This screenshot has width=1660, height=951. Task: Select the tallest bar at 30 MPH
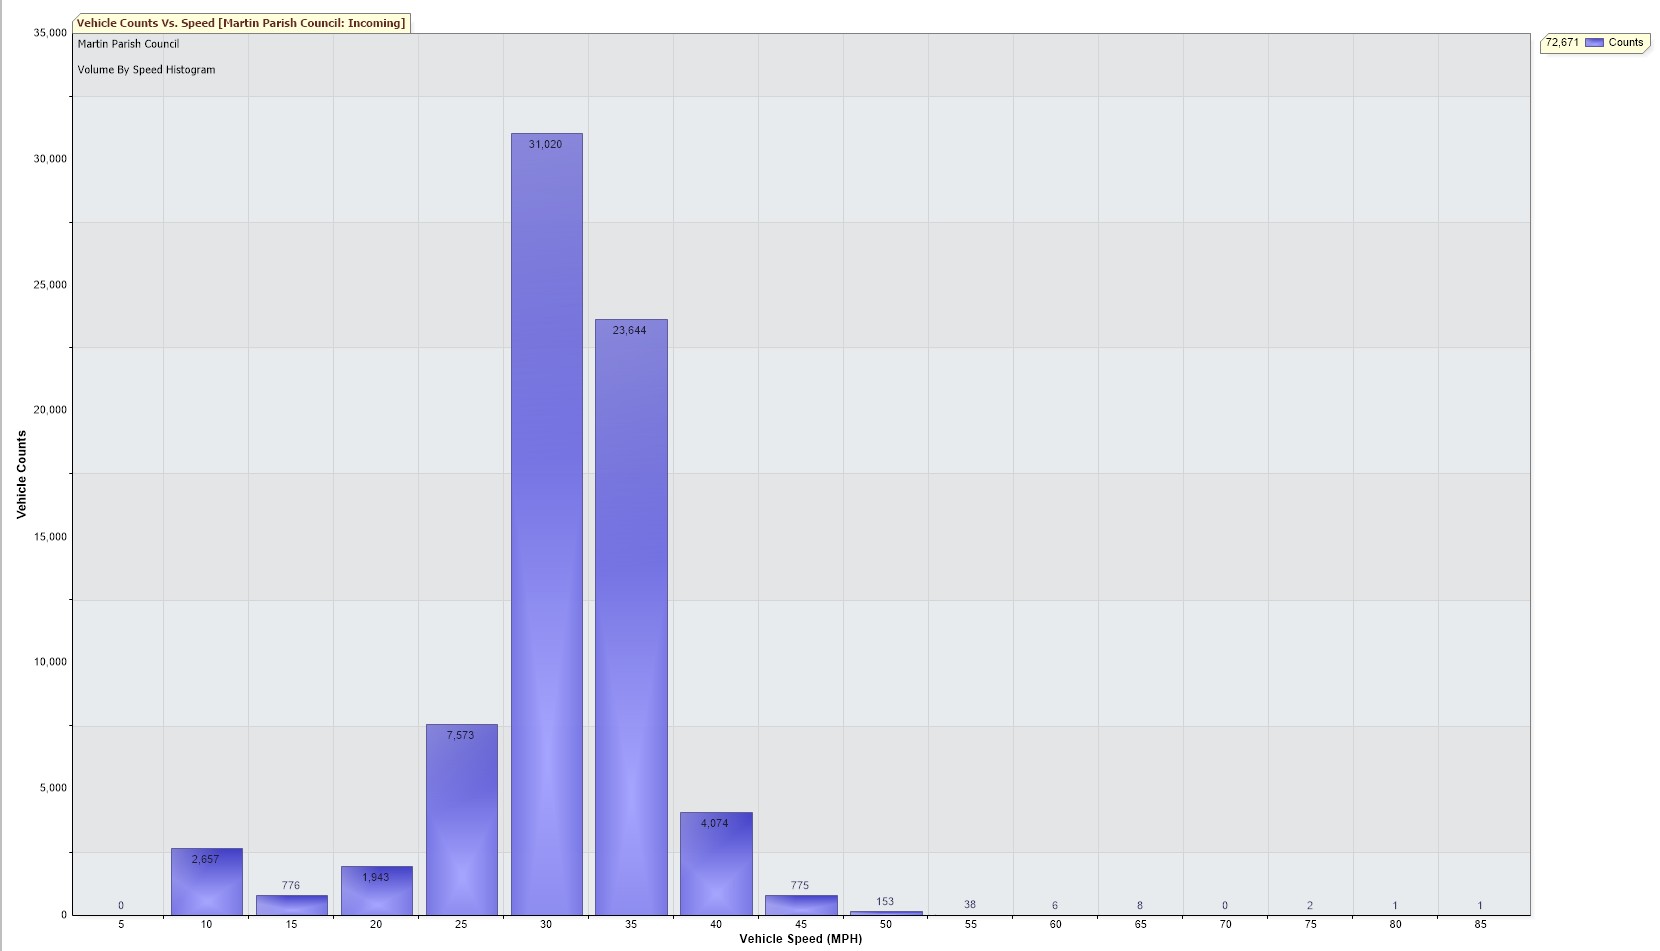click(x=546, y=520)
